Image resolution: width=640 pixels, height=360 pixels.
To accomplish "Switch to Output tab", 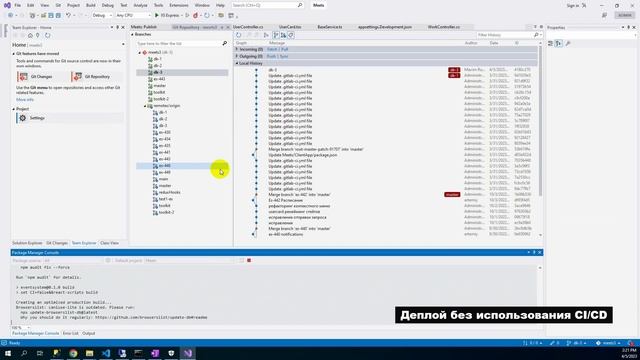I will point(89,333).
